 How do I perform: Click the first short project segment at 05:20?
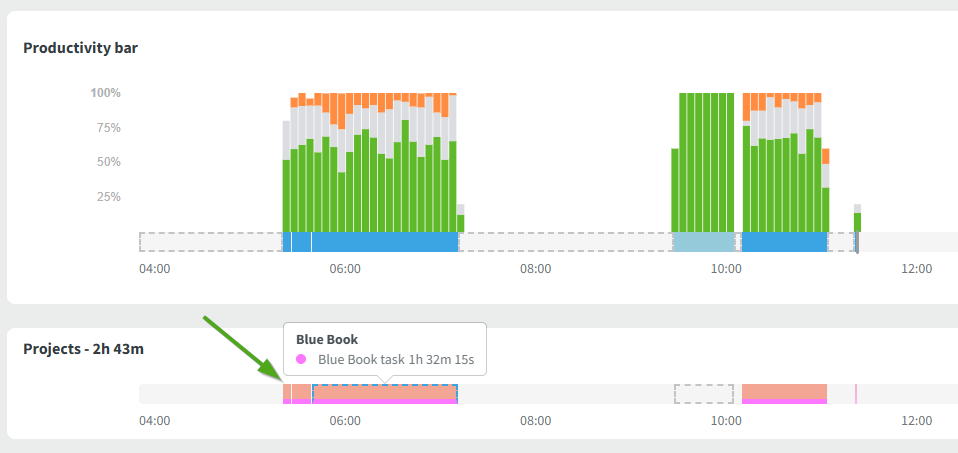coord(297,393)
